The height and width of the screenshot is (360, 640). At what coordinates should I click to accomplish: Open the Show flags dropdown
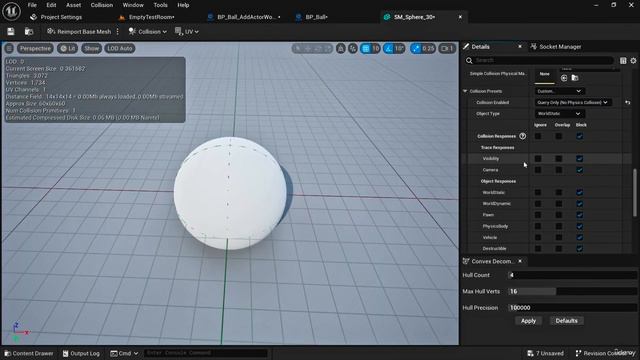[x=91, y=49]
